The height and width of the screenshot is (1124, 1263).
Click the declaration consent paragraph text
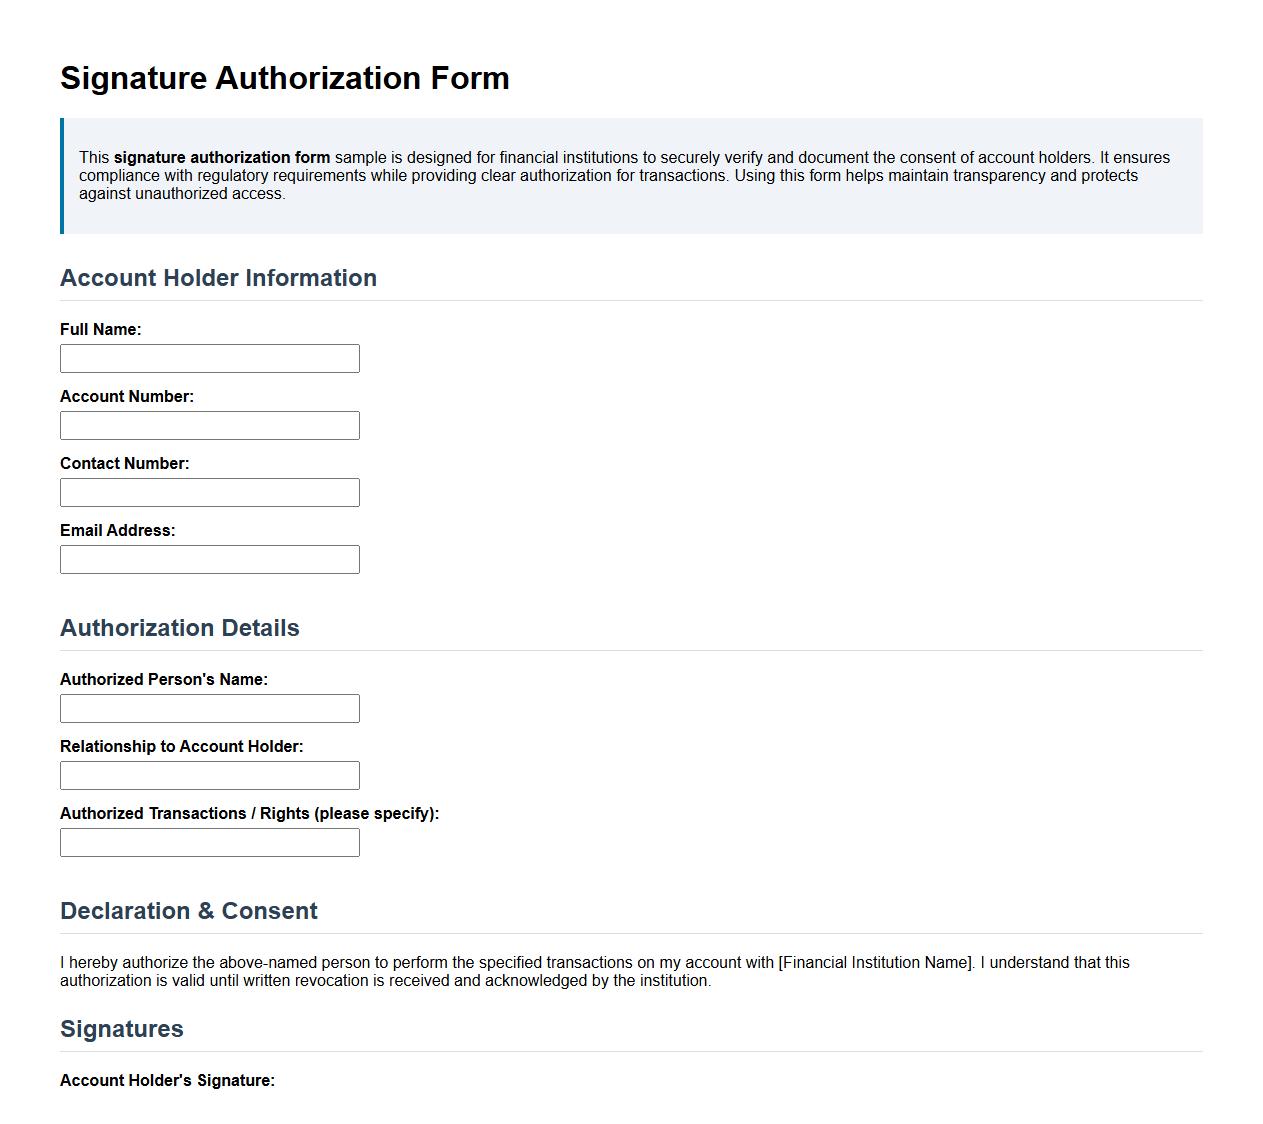594,972
